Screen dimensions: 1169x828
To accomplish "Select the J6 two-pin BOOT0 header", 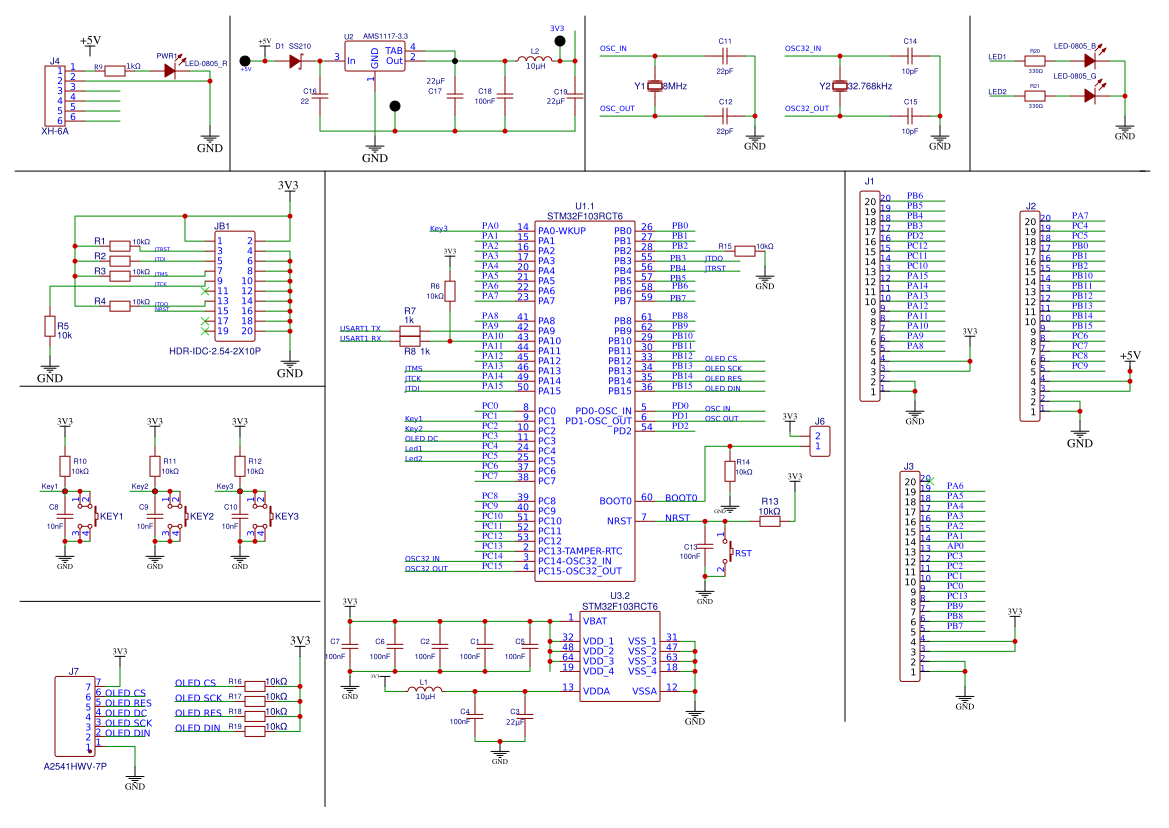I will pos(819,441).
